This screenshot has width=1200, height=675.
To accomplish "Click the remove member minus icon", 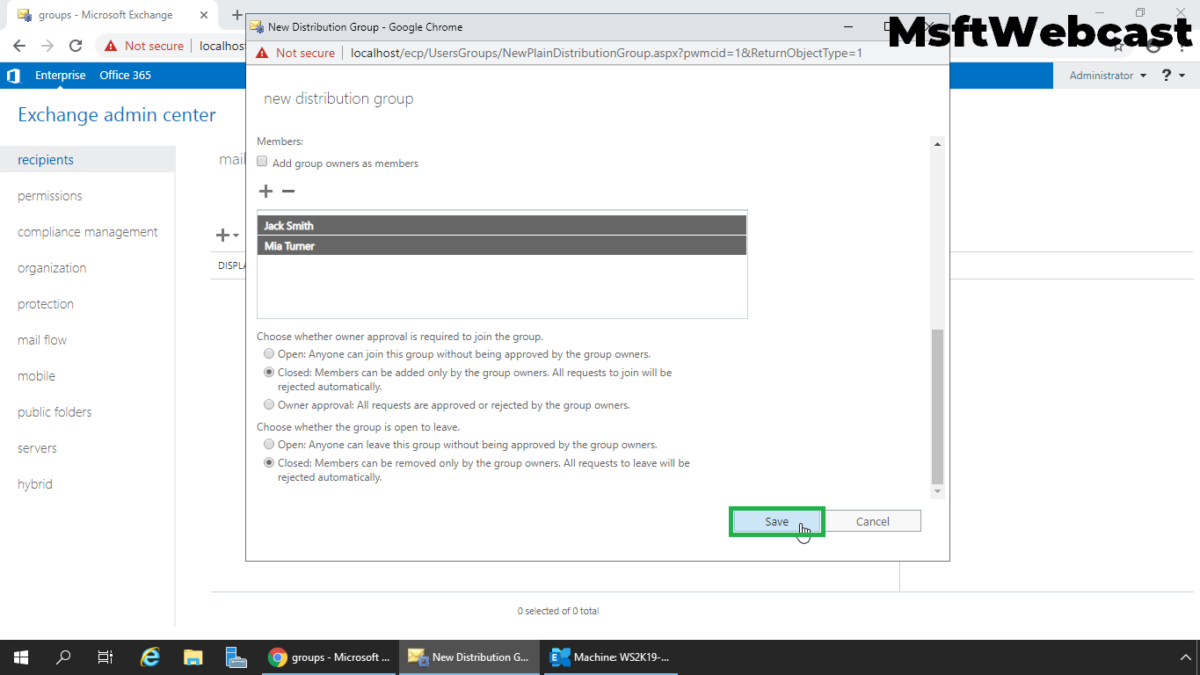I will tap(288, 191).
